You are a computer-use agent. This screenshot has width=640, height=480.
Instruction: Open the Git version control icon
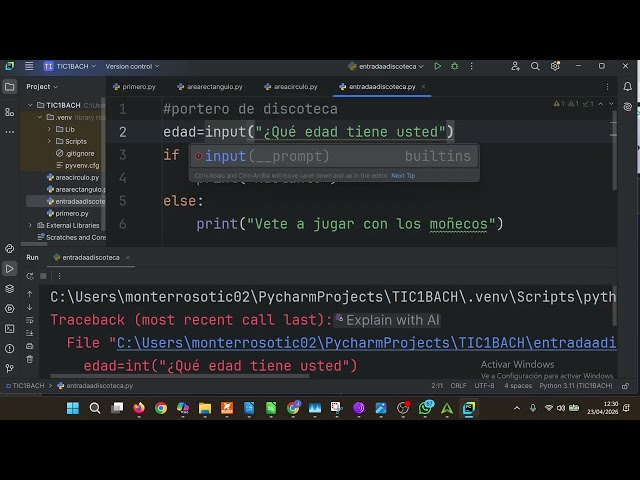pos(9,368)
